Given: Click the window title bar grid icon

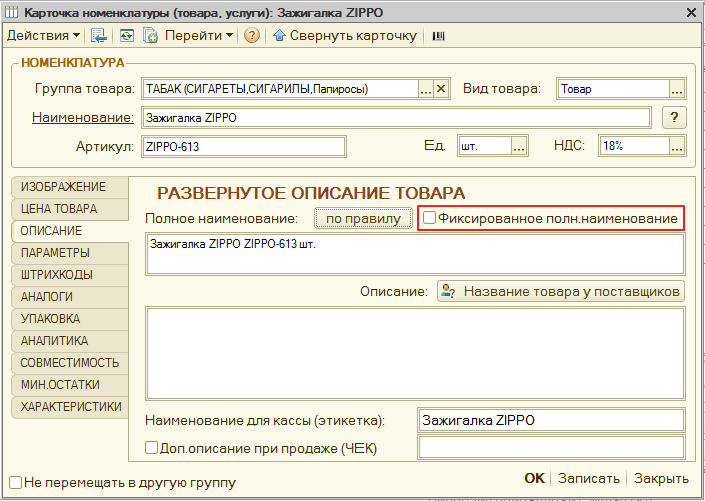Looking at the screenshot, I should click(12, 13).
